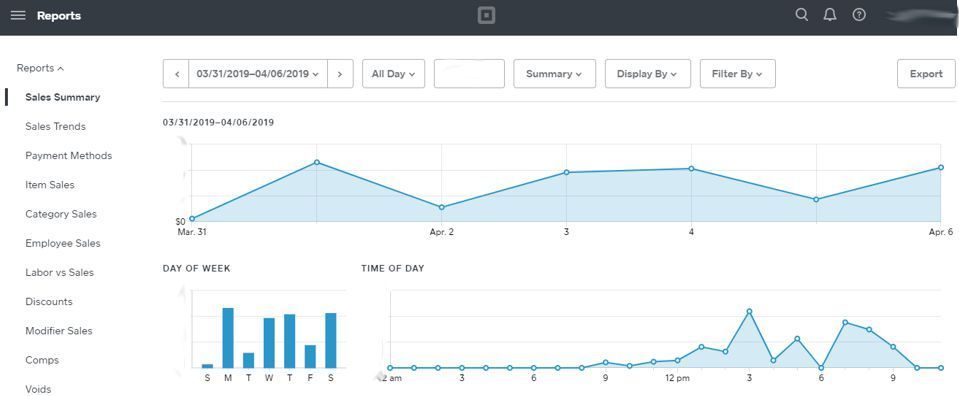Open the help question mark icon
The height and width of the screenshot is (396, 959).
coord(859,15)
